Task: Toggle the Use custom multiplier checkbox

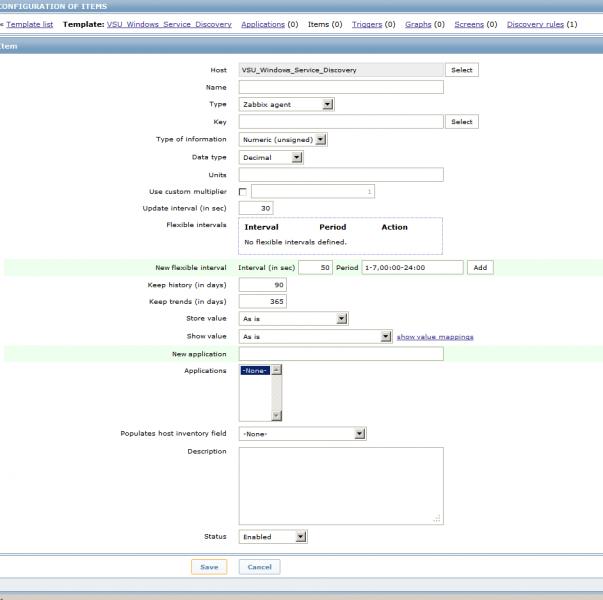Action: click(243, 191)
